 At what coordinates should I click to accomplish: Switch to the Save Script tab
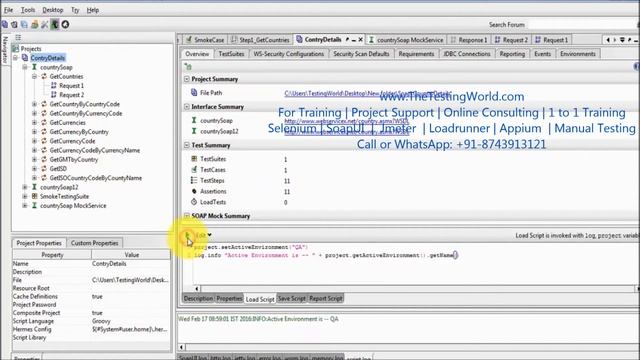pyautogui.click(x=291, y=298)
